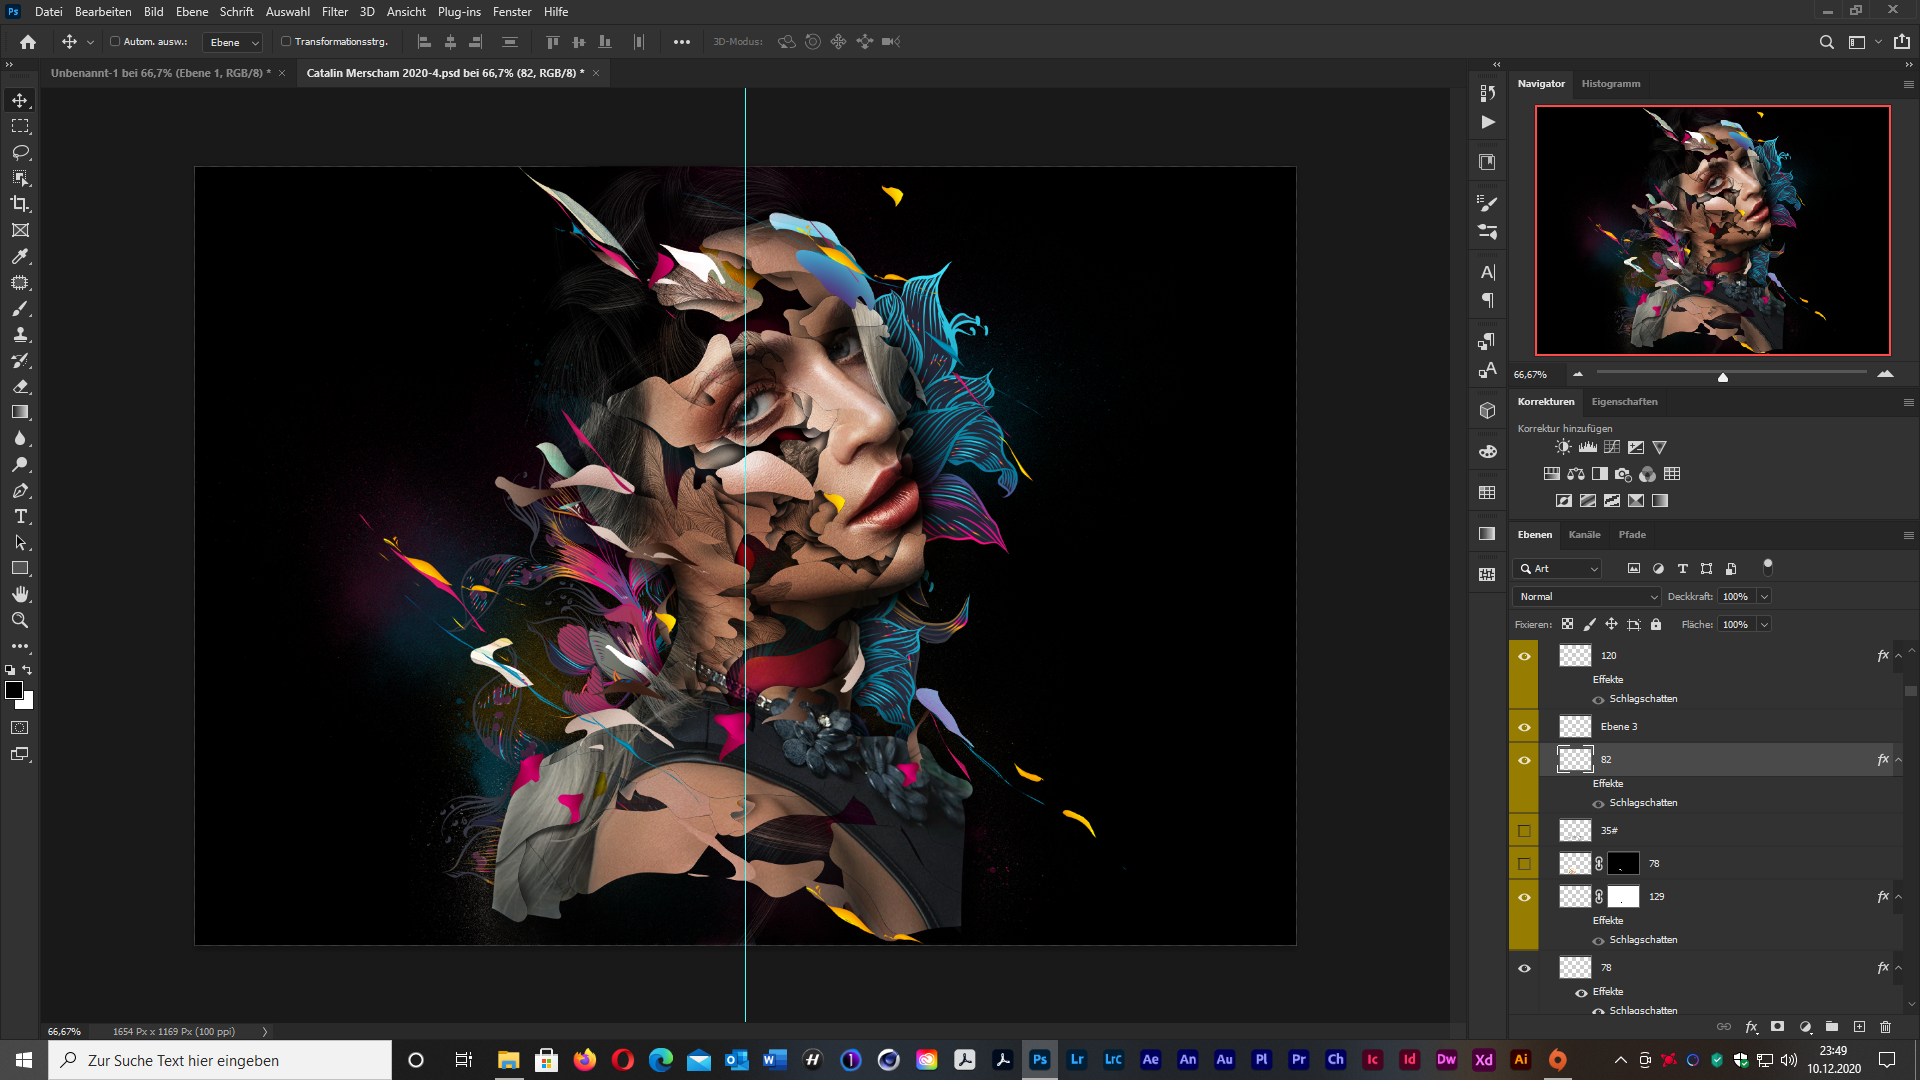Open the Filter menu

pyautogui.click(x=334, y=12)
